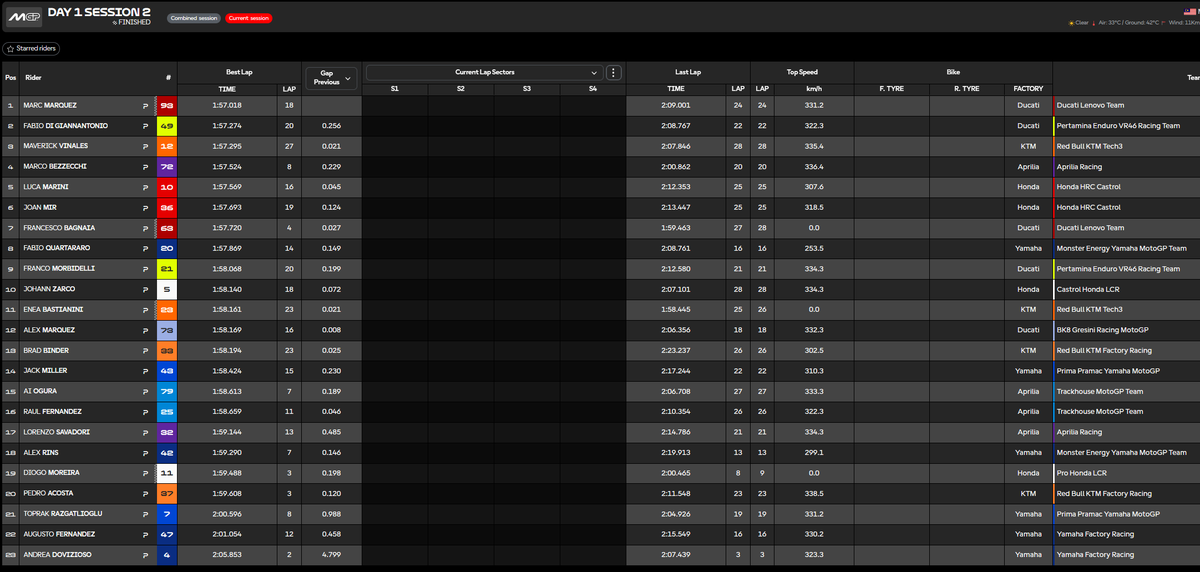The image size is (1200, 572).
Task: Click the pit 'P' icon for Marco Bezzecchi
Action: (146, 167)
